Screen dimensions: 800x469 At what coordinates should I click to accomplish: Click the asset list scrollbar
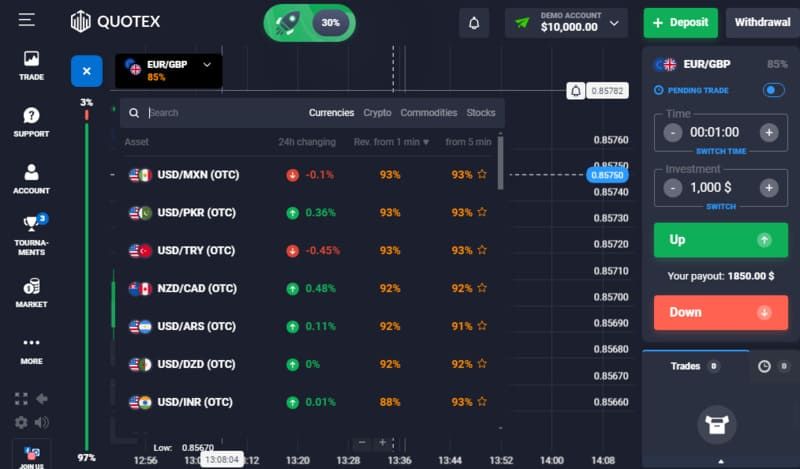coord(501,163)
